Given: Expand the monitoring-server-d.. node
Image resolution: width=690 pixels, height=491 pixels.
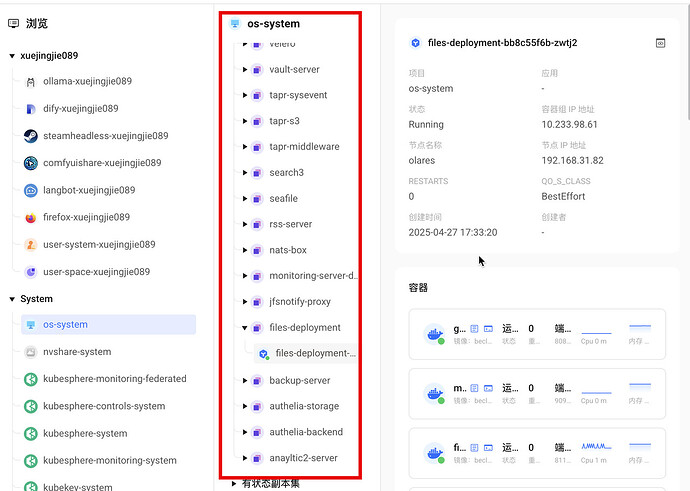Looking at the screenshot, I should (x=245, y=276).
